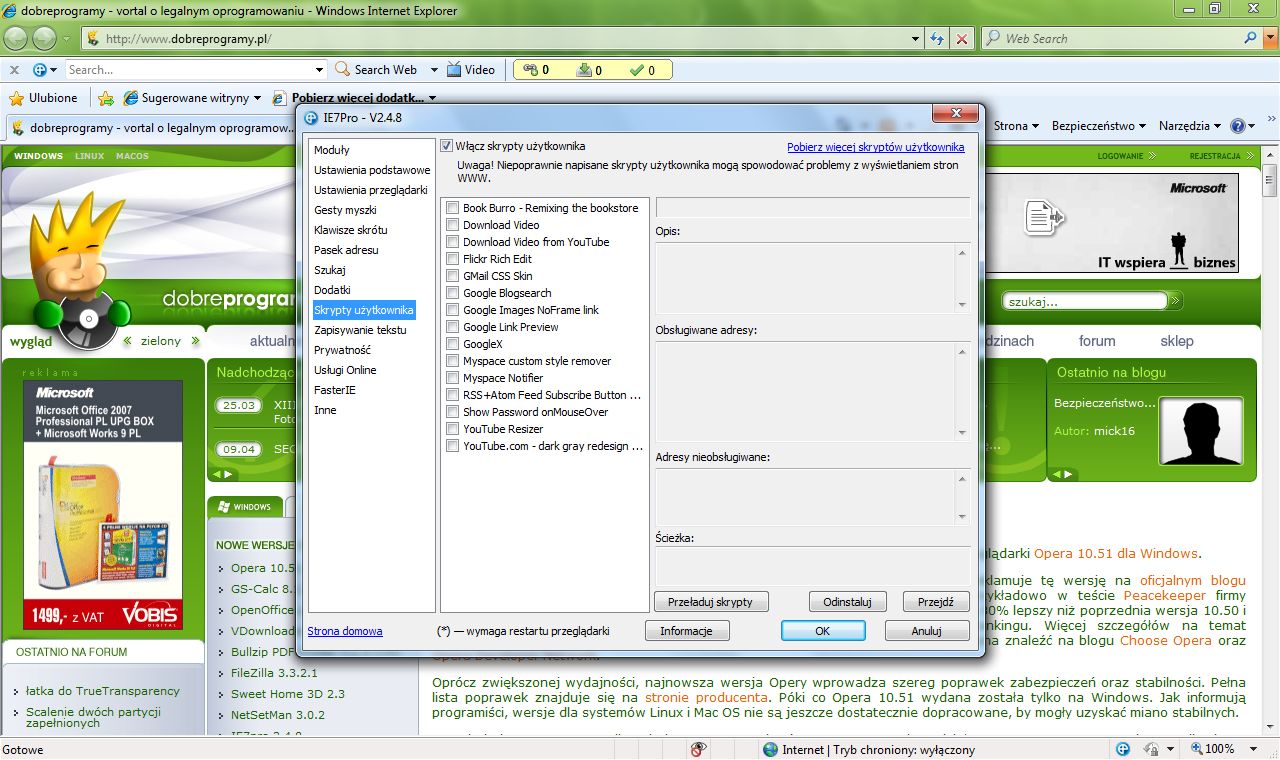Click the blue Help question mark icon

click(1238, 126)
